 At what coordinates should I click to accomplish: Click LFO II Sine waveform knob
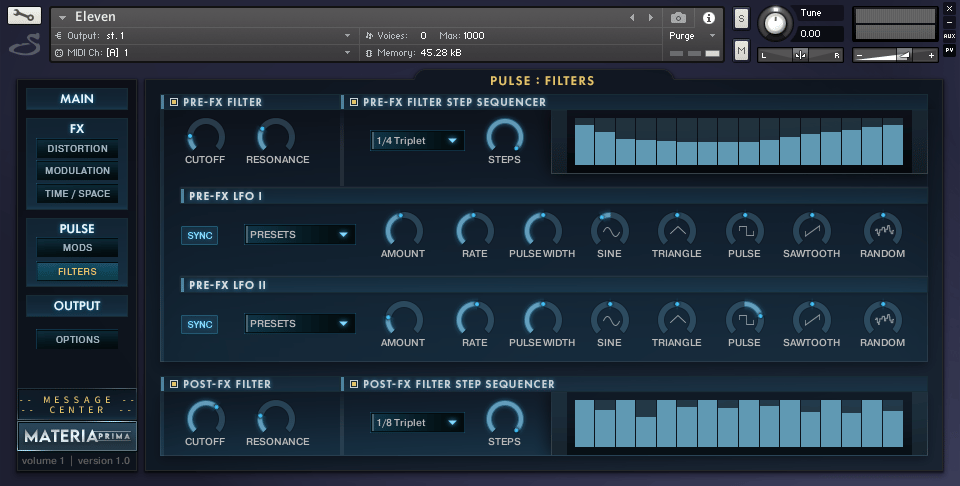(x=609, y=320)
